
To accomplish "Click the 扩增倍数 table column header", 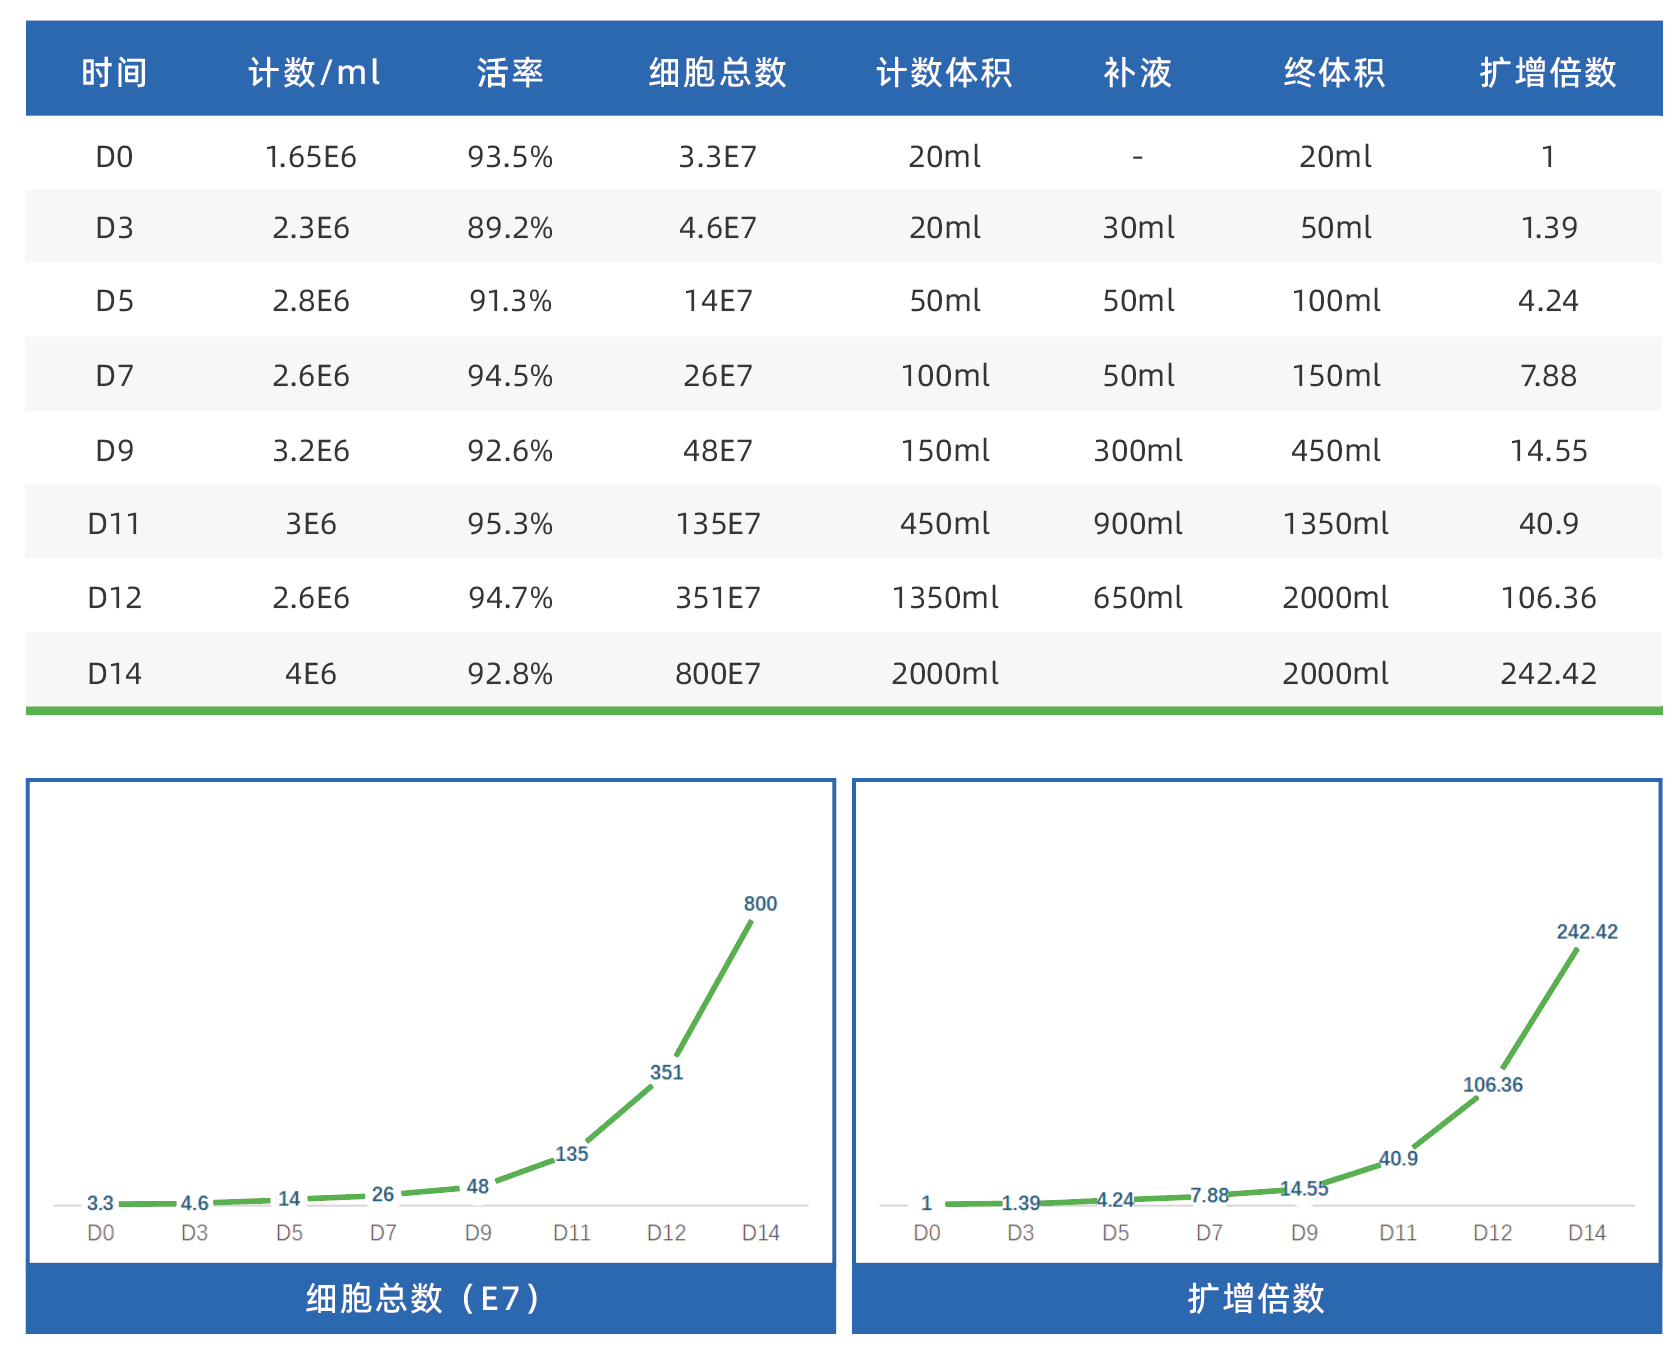I will coord(1548,72).
